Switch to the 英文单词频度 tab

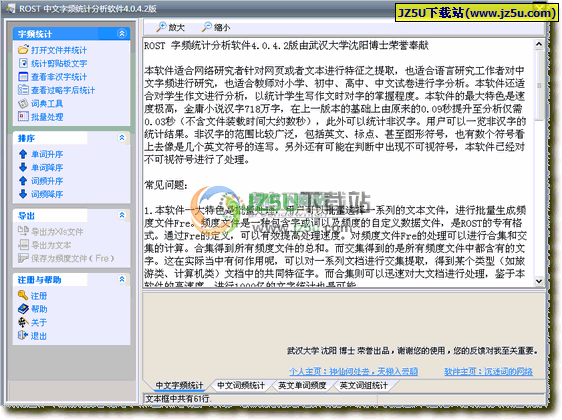(x=302, y=386)
